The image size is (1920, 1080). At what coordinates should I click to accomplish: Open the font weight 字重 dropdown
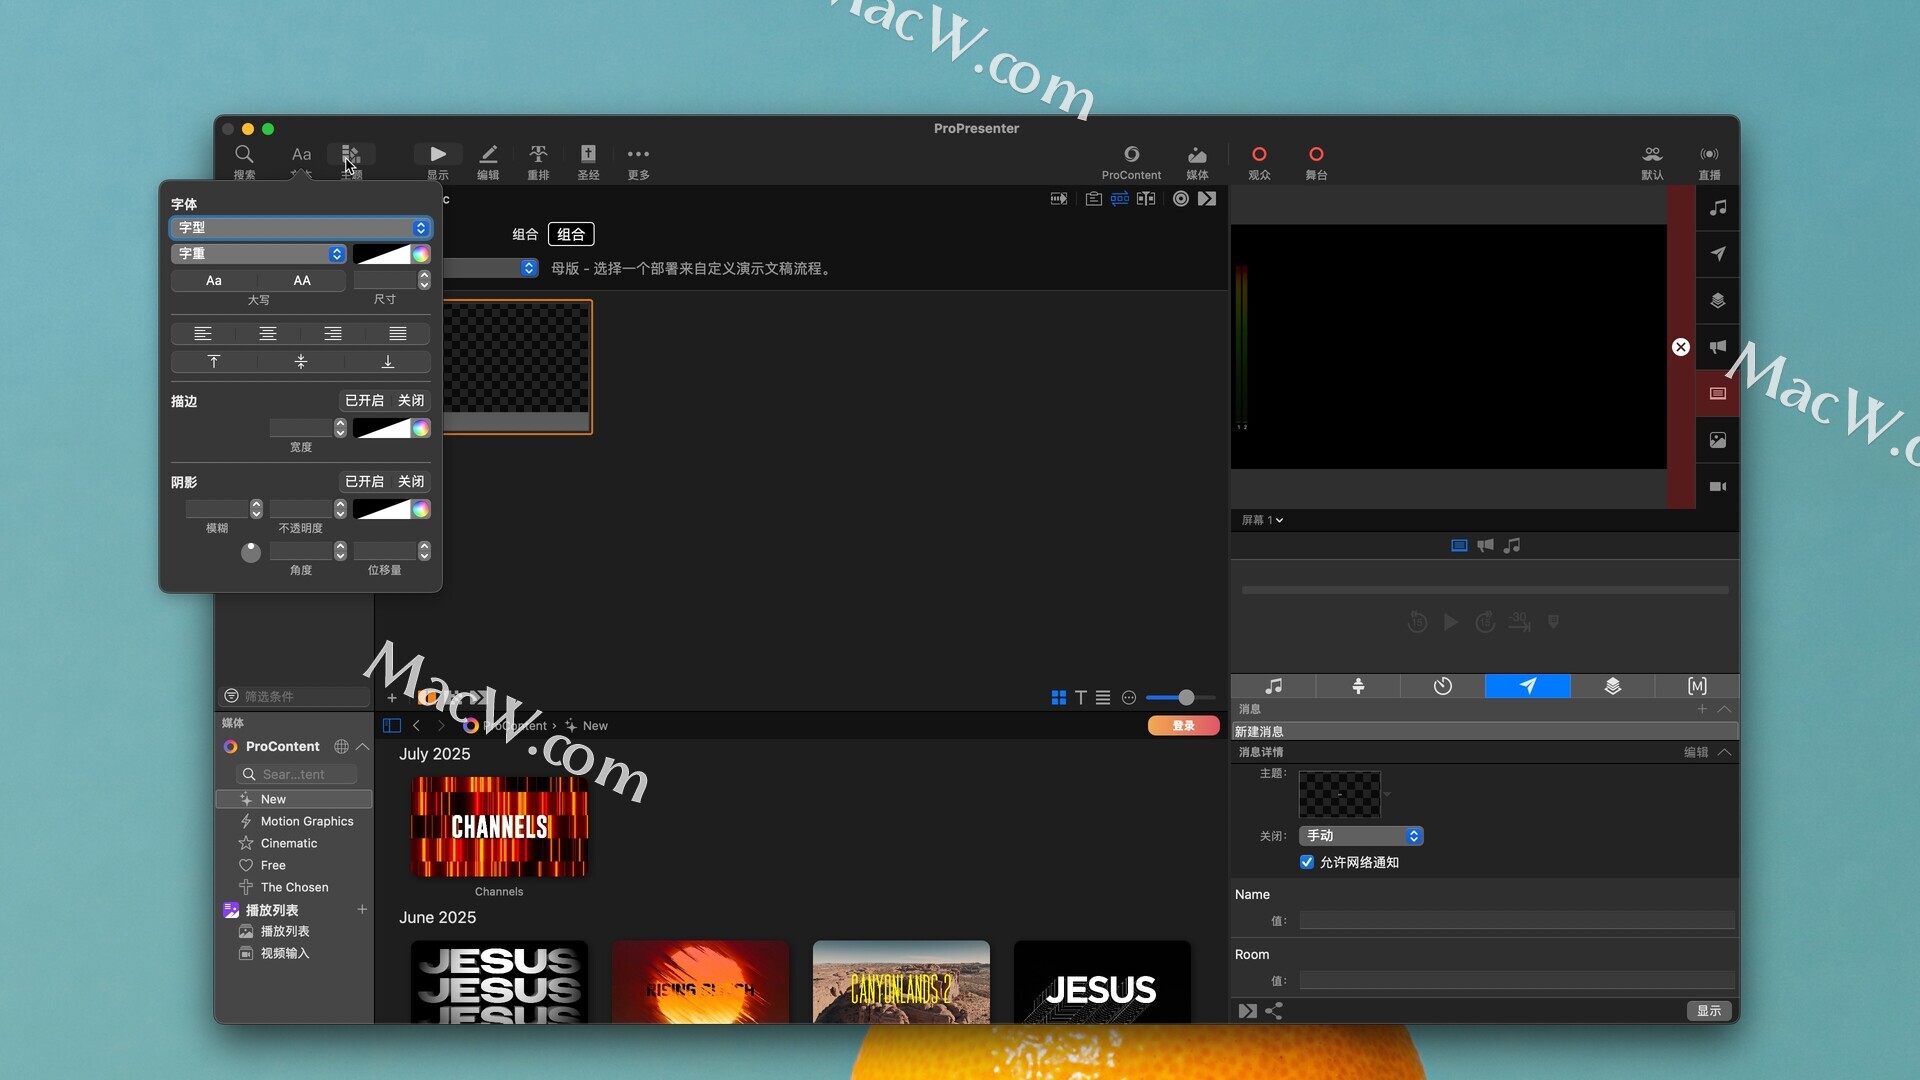click(259, 254)
